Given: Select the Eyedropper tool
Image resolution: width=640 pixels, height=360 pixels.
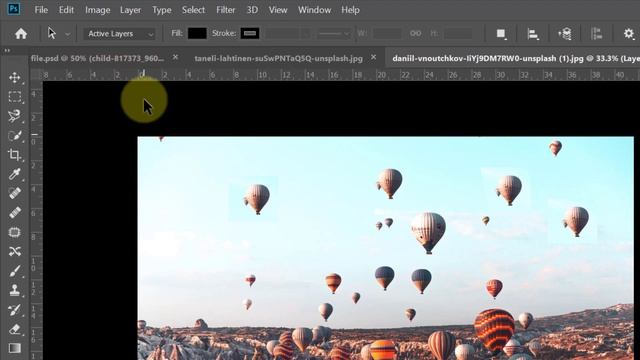Looking at the screenshot, I should [x=15, y=174].
